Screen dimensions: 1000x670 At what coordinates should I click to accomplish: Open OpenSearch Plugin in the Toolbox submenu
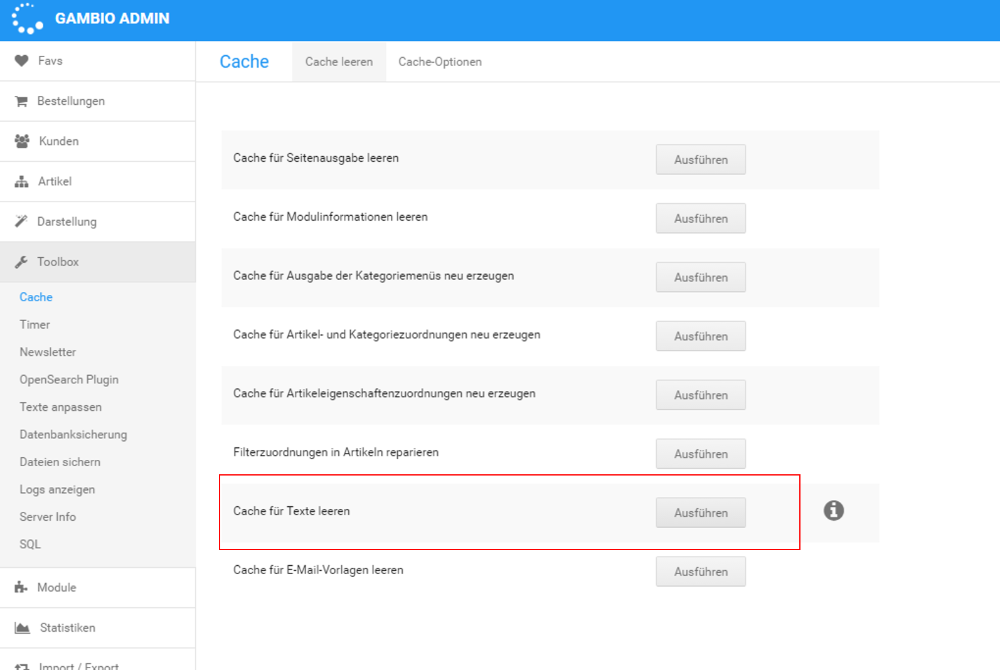click(x=69, y=379)
